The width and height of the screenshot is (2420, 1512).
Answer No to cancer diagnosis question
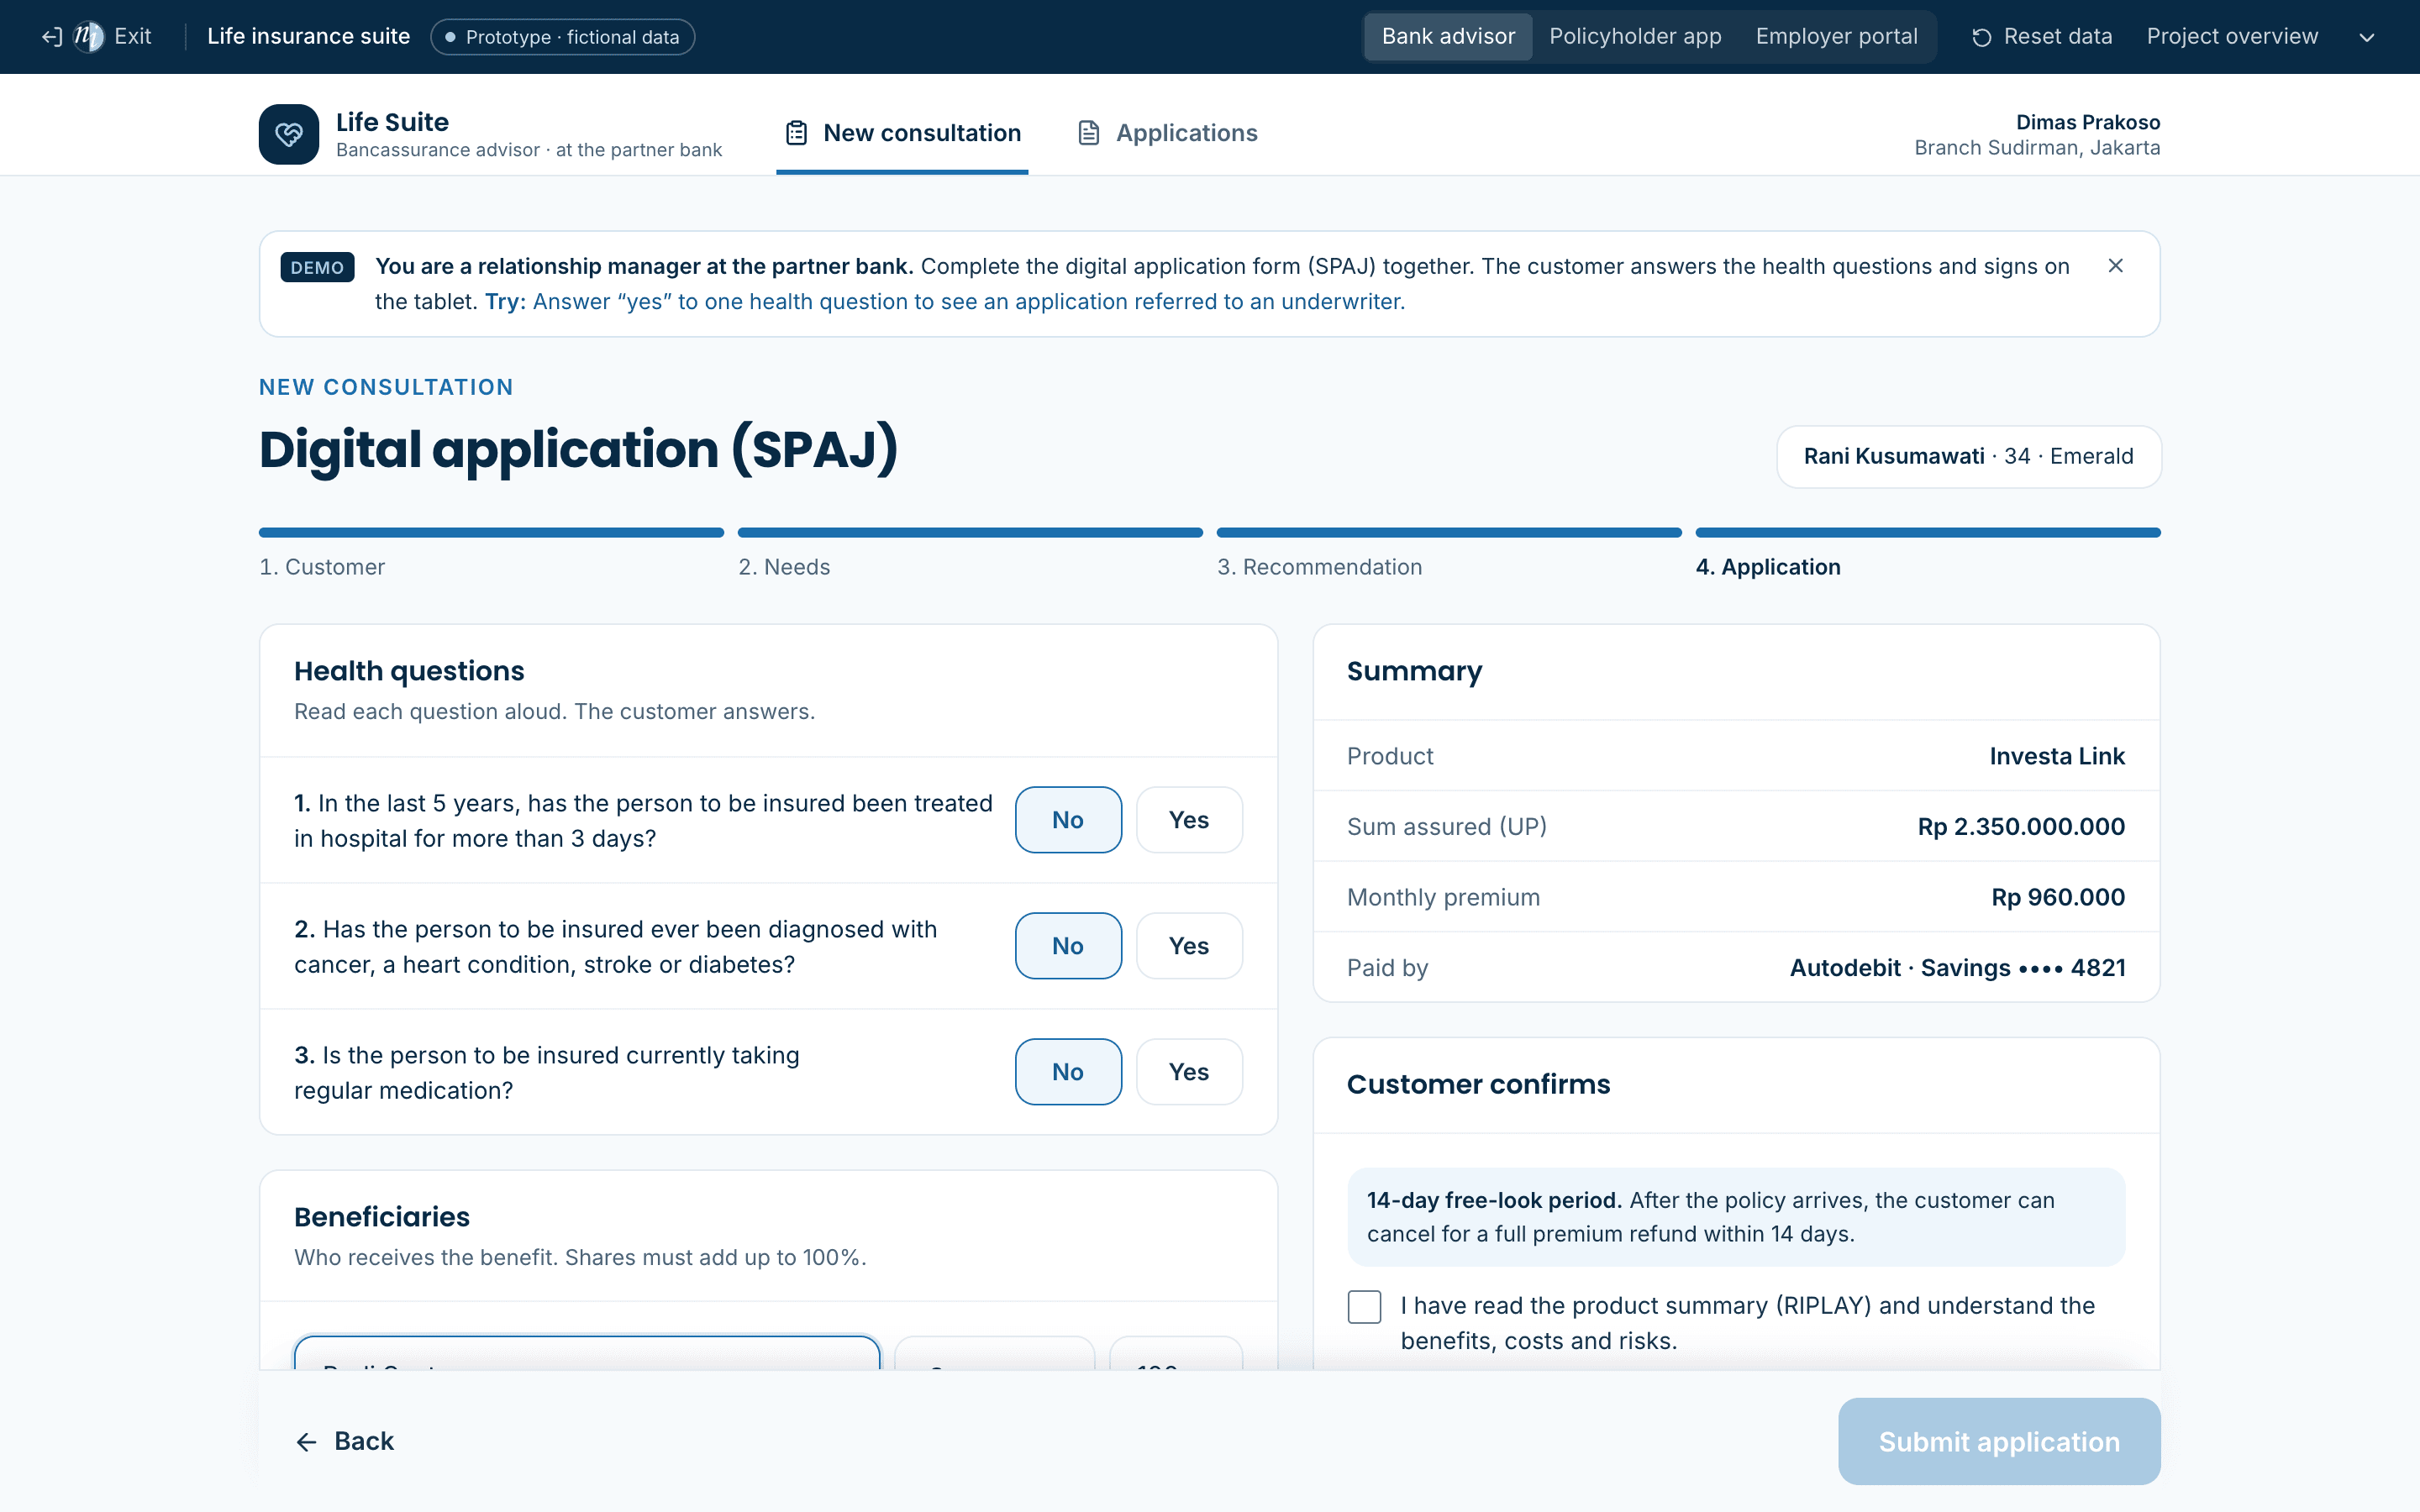[1068, 946]
